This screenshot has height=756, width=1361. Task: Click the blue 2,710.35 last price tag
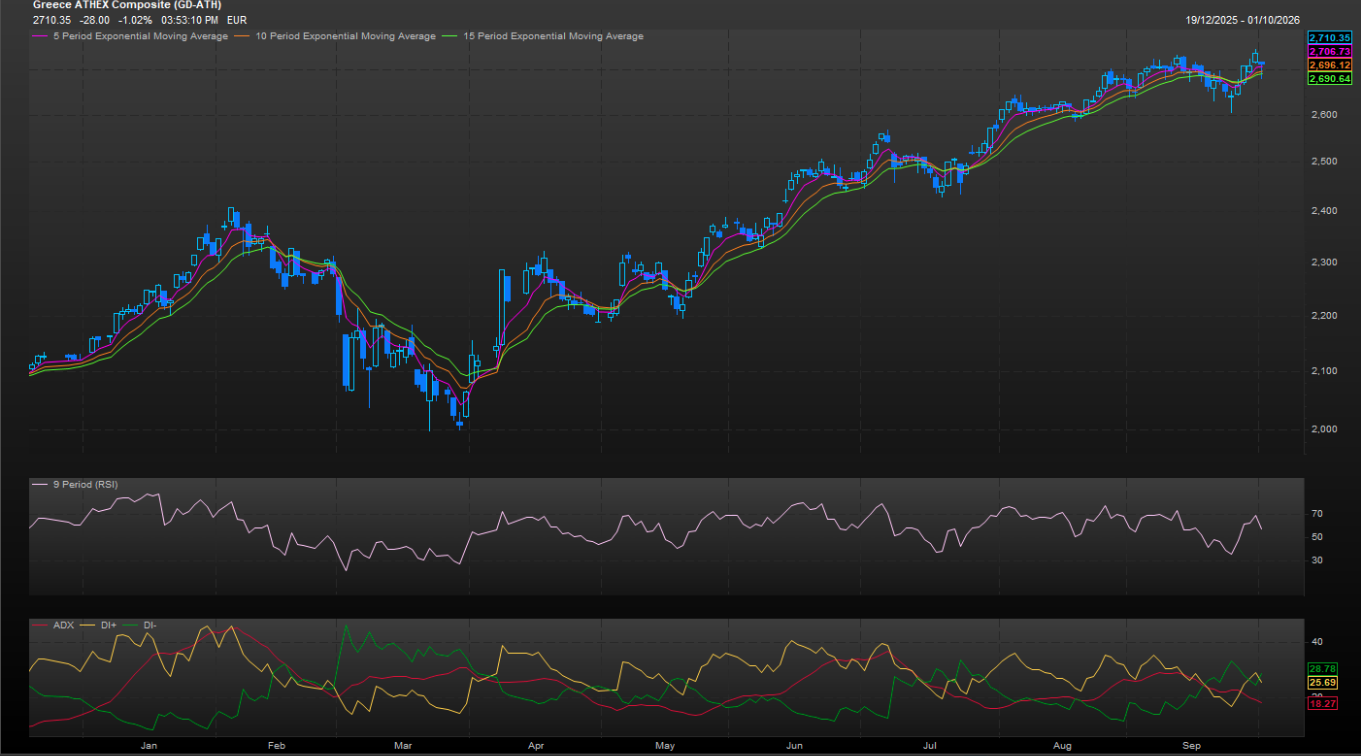1330,37
